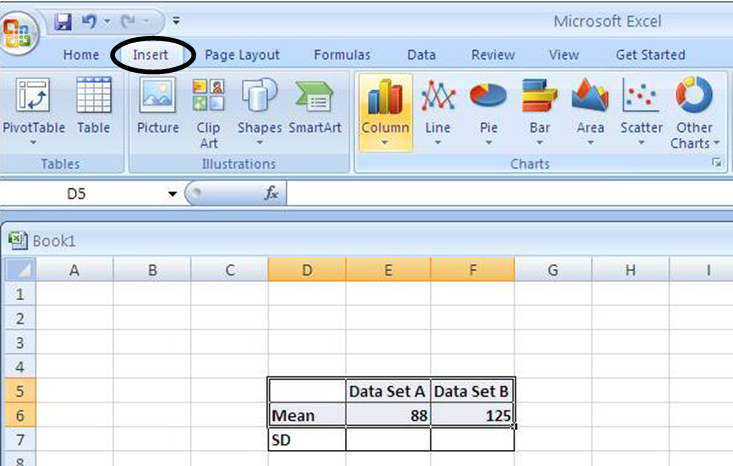The image size is (733, 466).
Task: Open the Name Box dropdown arrow
Action: [x=173, y=194]
